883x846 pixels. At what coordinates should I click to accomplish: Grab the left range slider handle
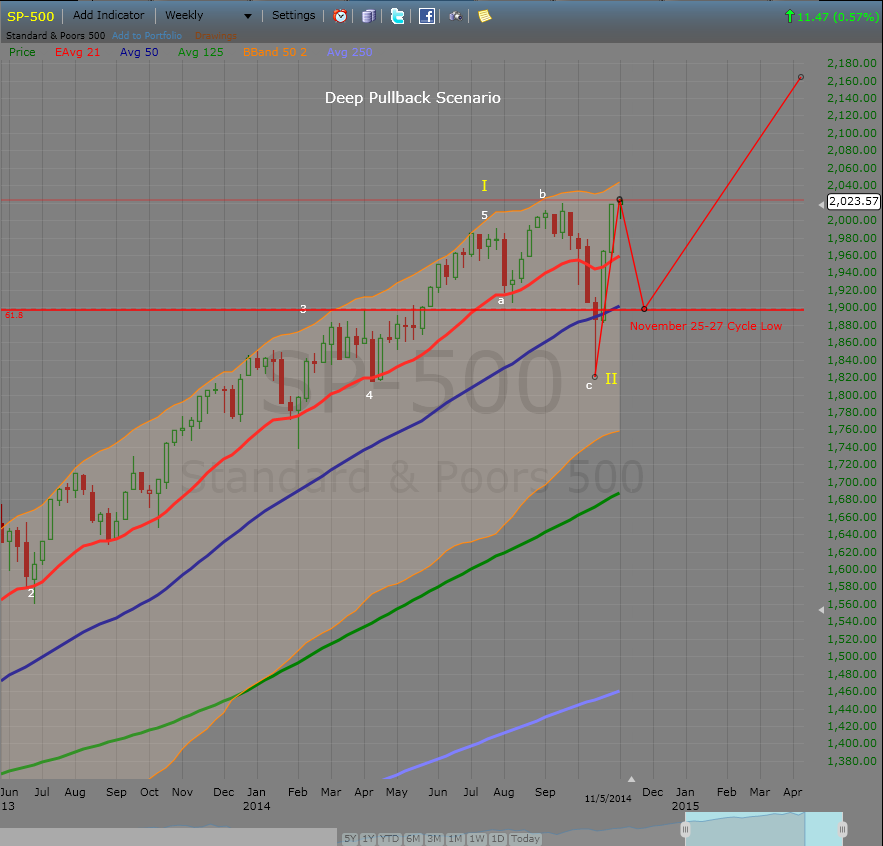pos(685,829)
